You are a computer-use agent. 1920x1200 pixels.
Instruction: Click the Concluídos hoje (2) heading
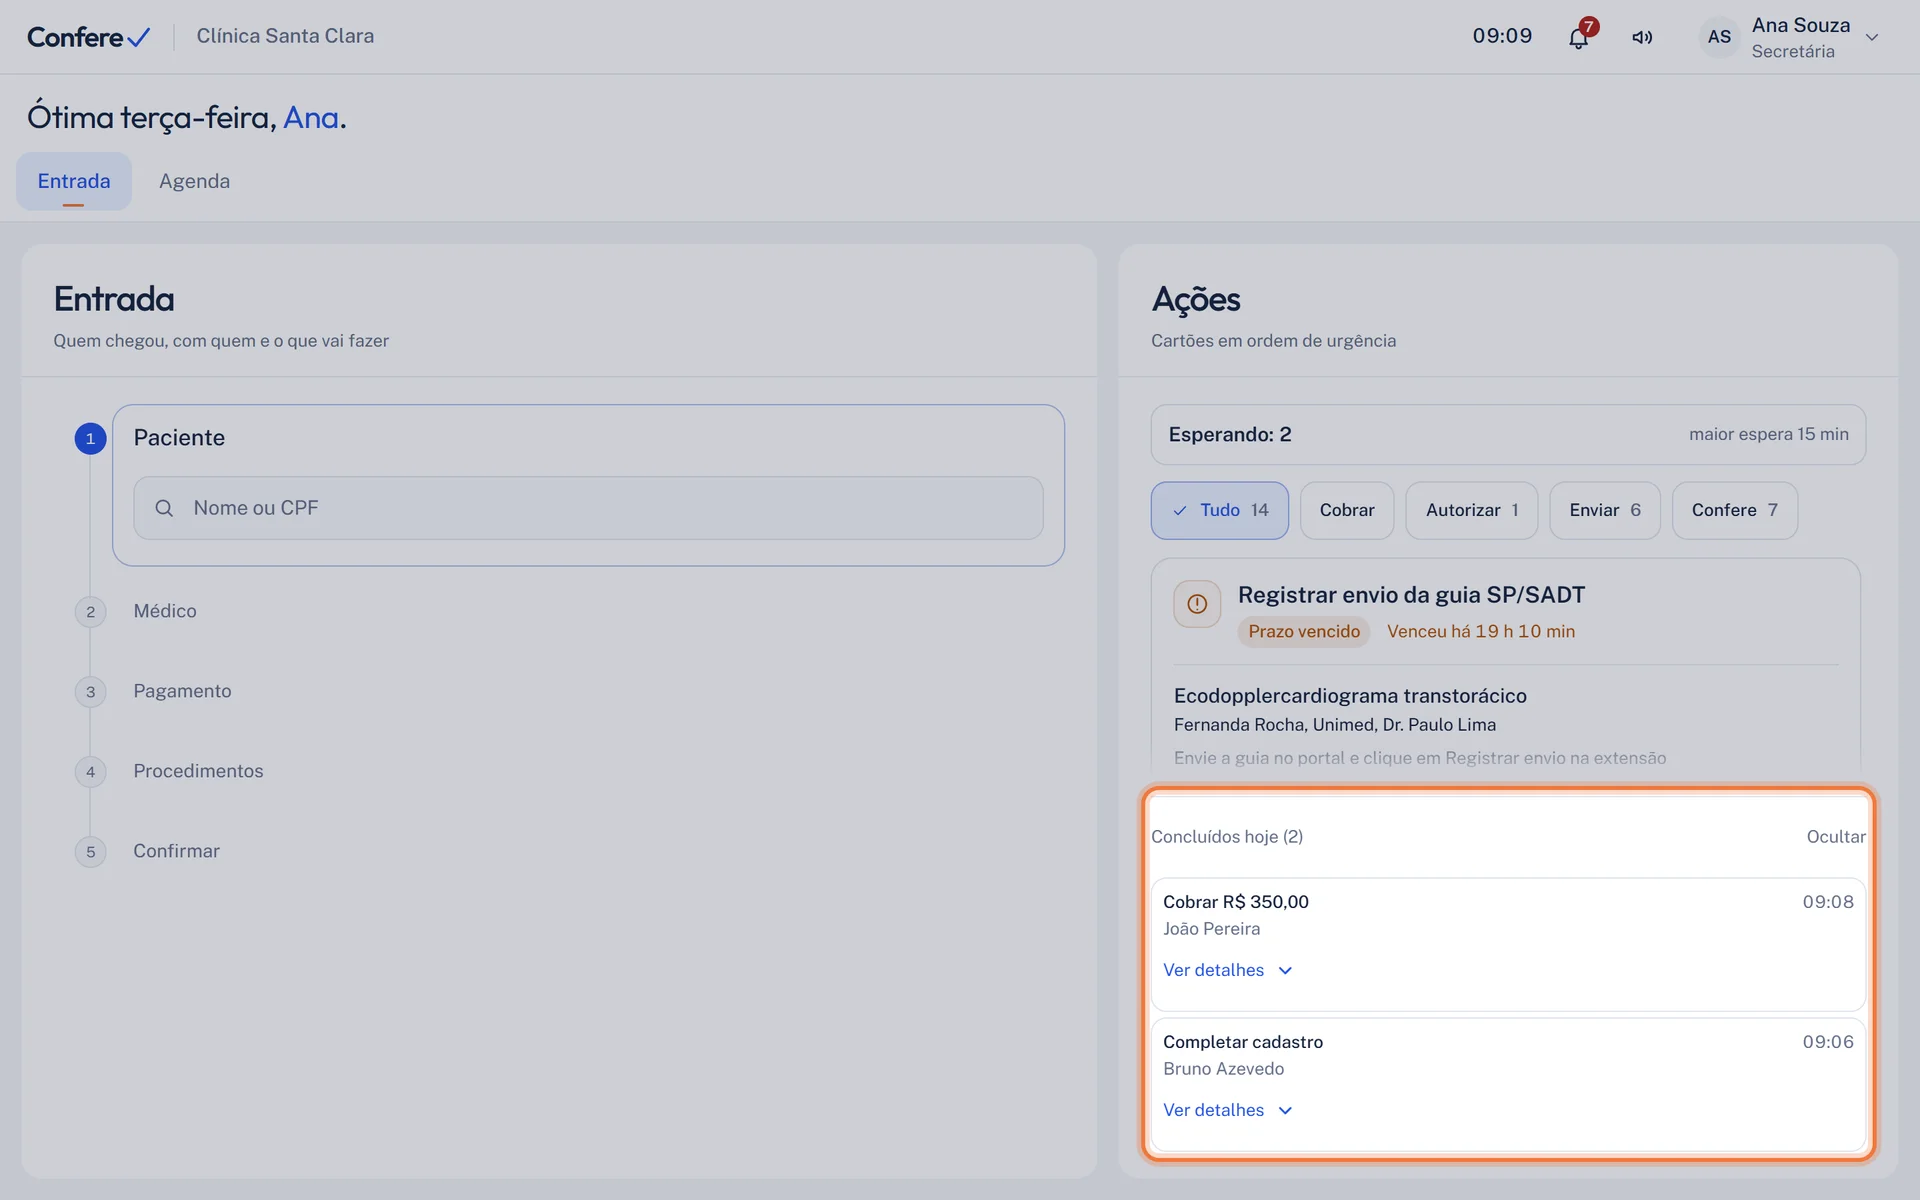(x=1227, y=836)
